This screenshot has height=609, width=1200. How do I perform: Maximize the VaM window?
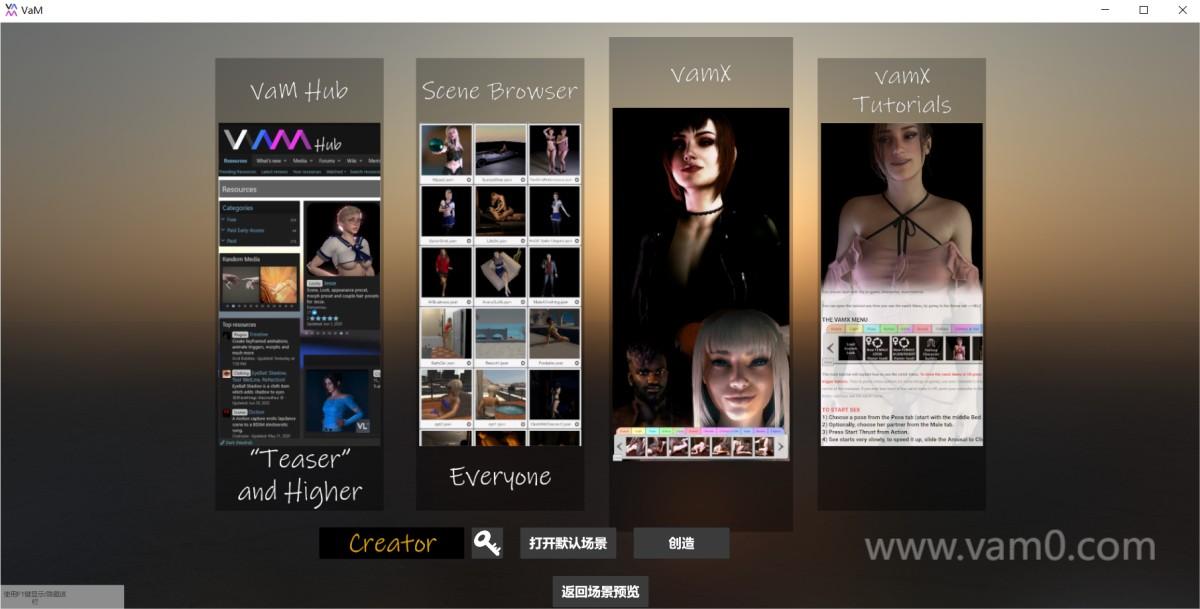click(1143, 10)
